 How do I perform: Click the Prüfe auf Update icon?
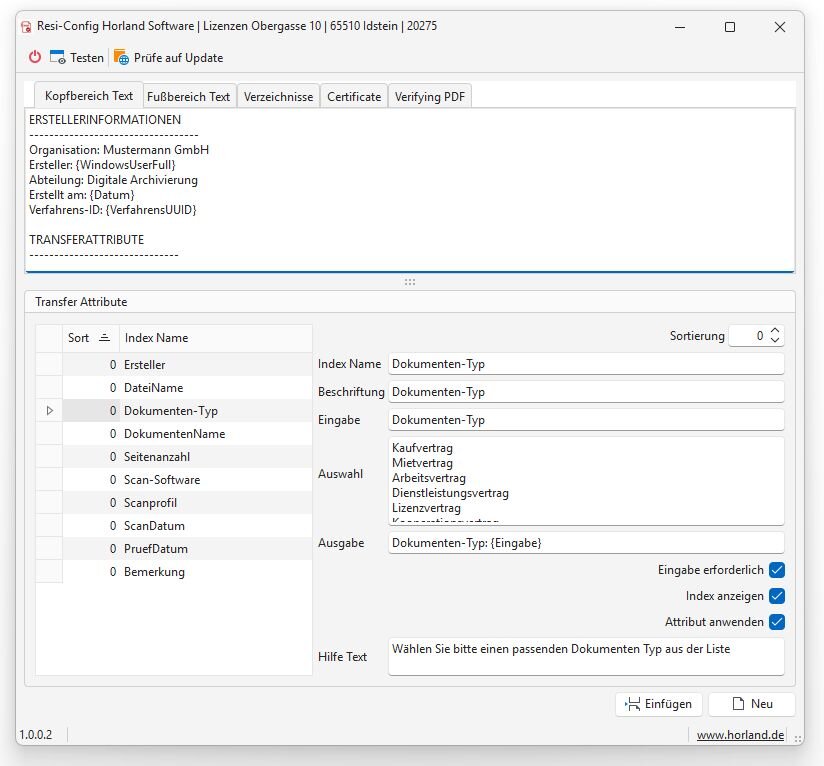[121, 58]
